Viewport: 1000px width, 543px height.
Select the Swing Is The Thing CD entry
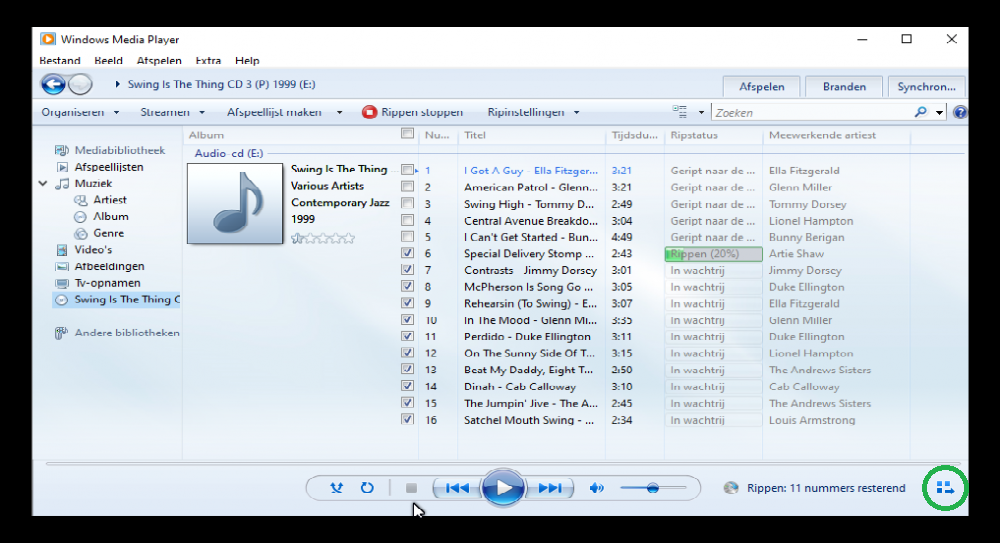coord(117,299)
